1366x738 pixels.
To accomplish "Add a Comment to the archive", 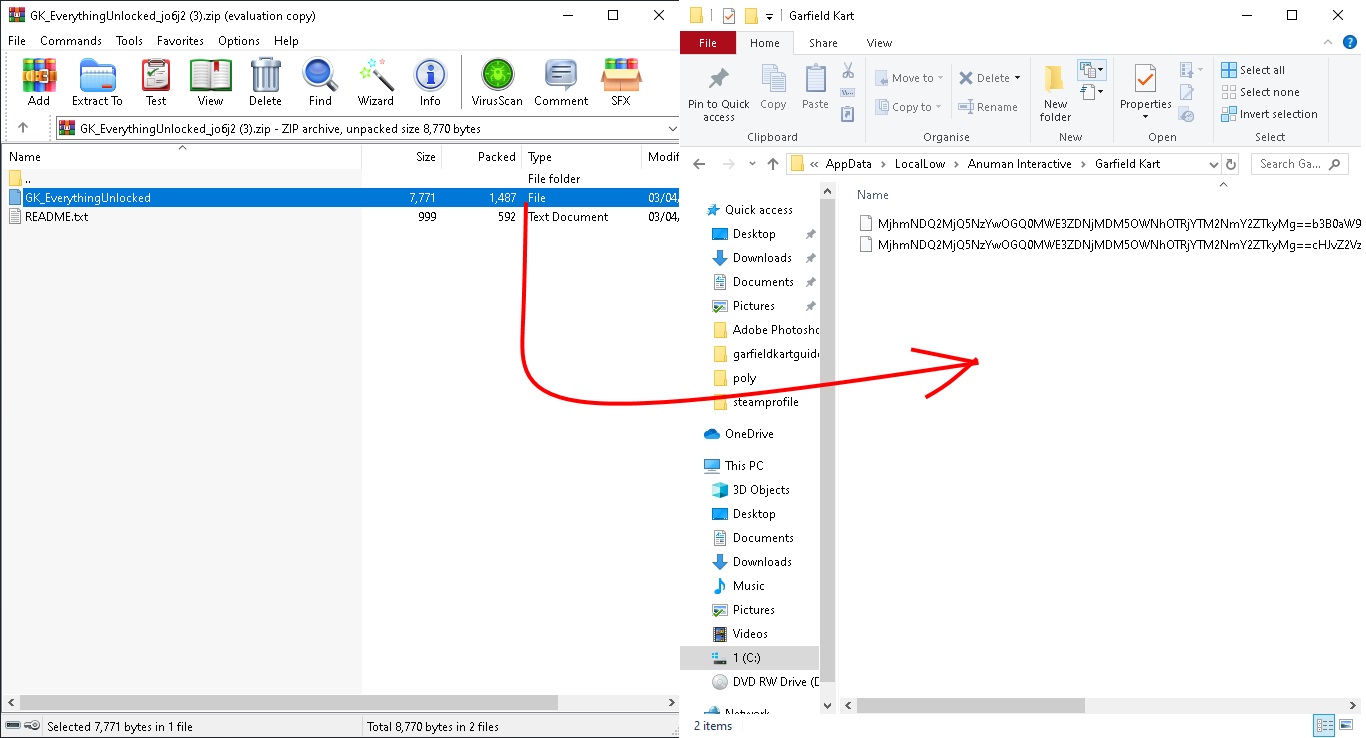I will [561, 82].
